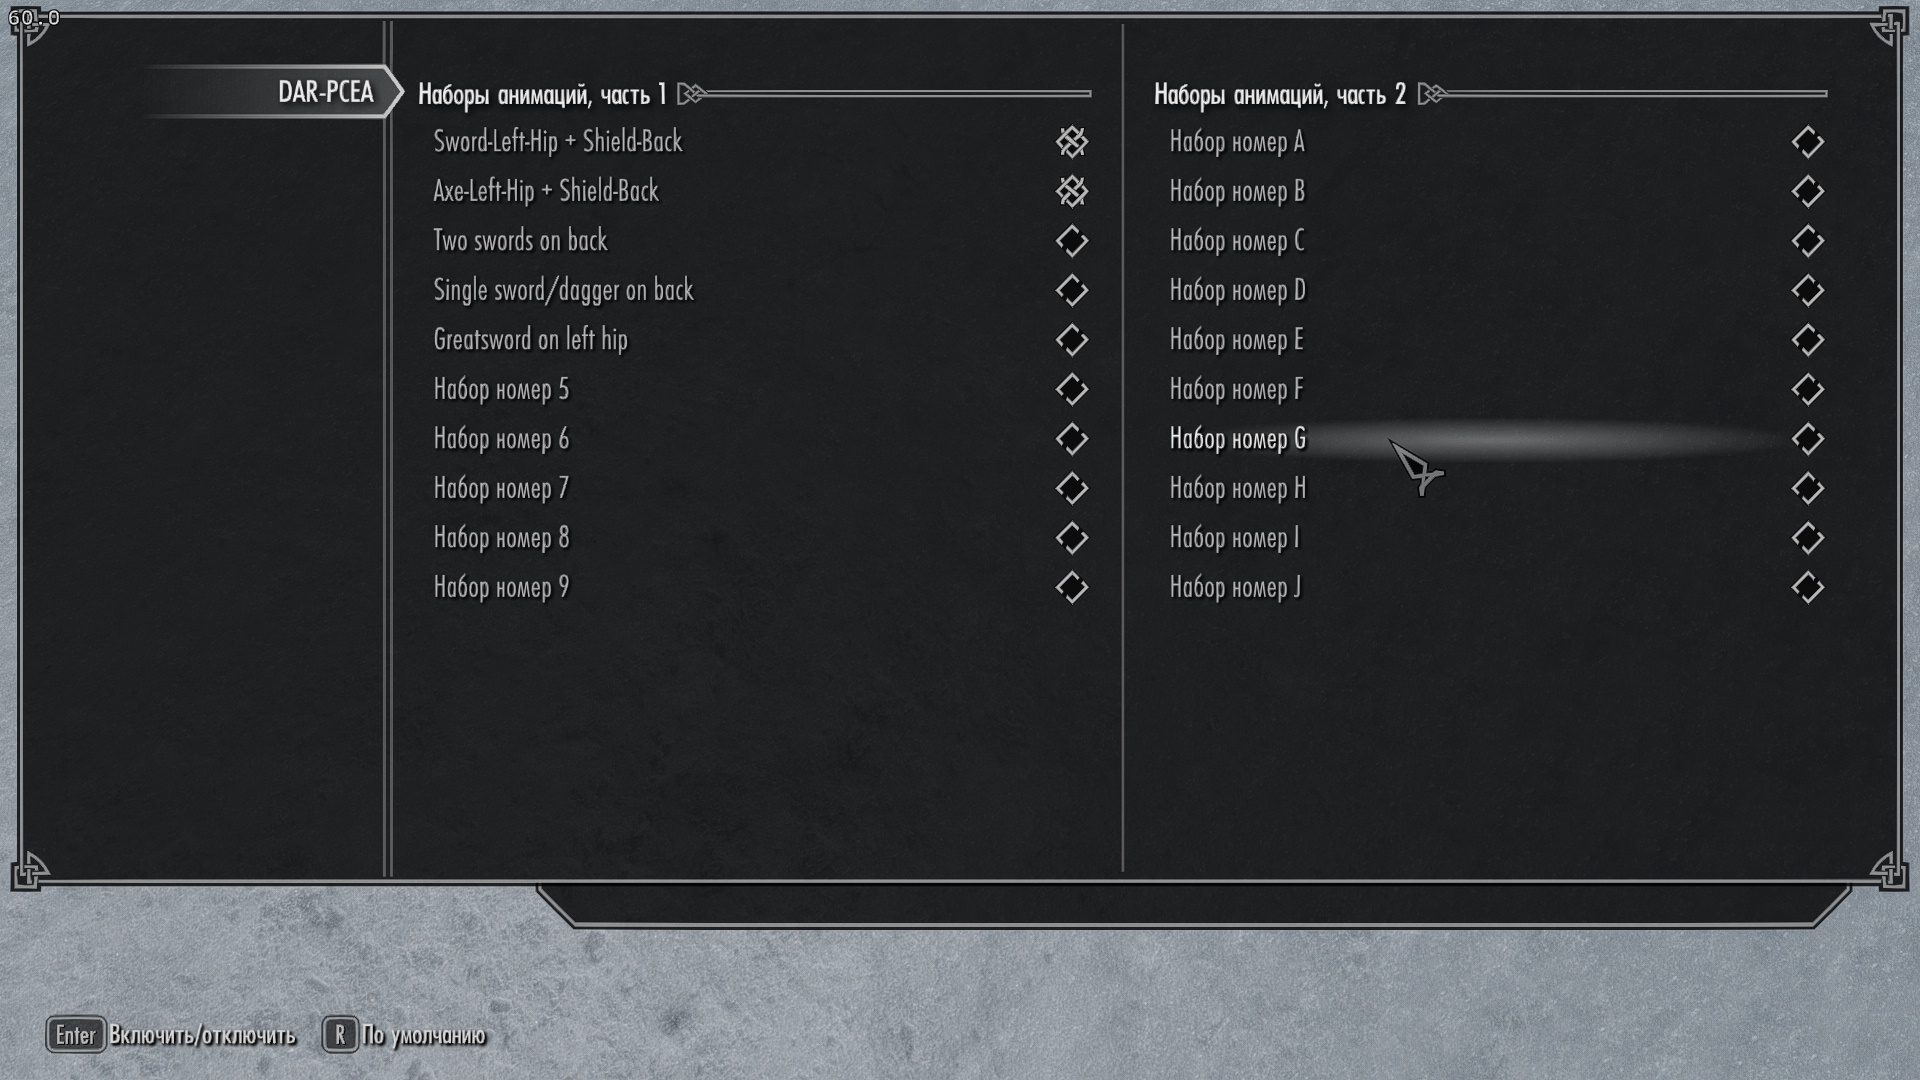Toggle diamond for Greatsword on left hip
The width and height of the screenshot is (1920, 1080).
[x=1071, y=340]
